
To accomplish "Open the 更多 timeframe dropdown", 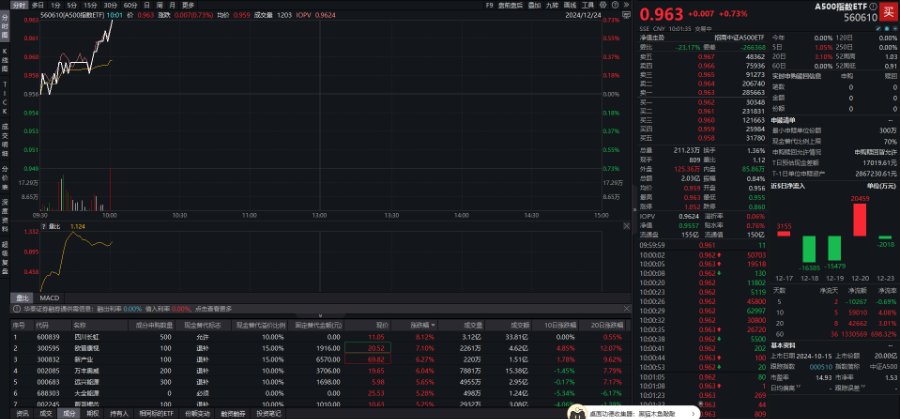I will (187, 5).
